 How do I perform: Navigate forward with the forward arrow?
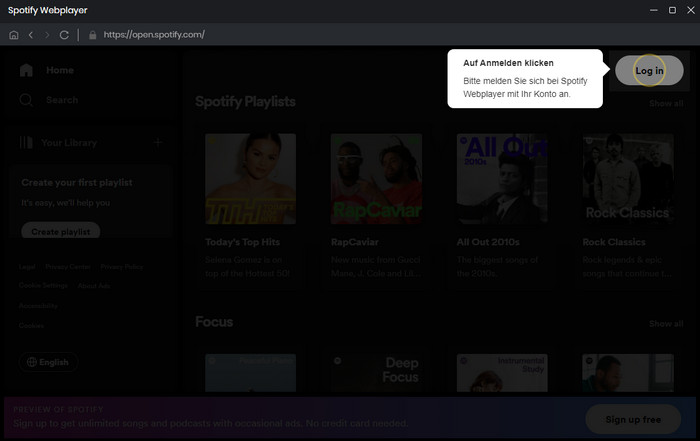[x=47, y=35]
